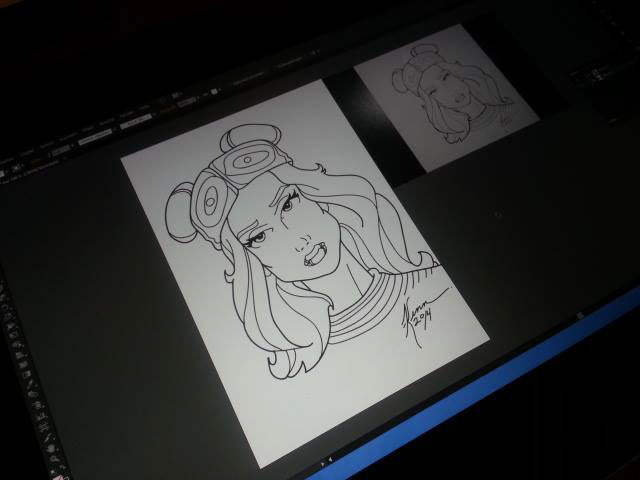Click the artist signature dated 2014
This screenshot has width=640, height=480.
tap(424, 319)
